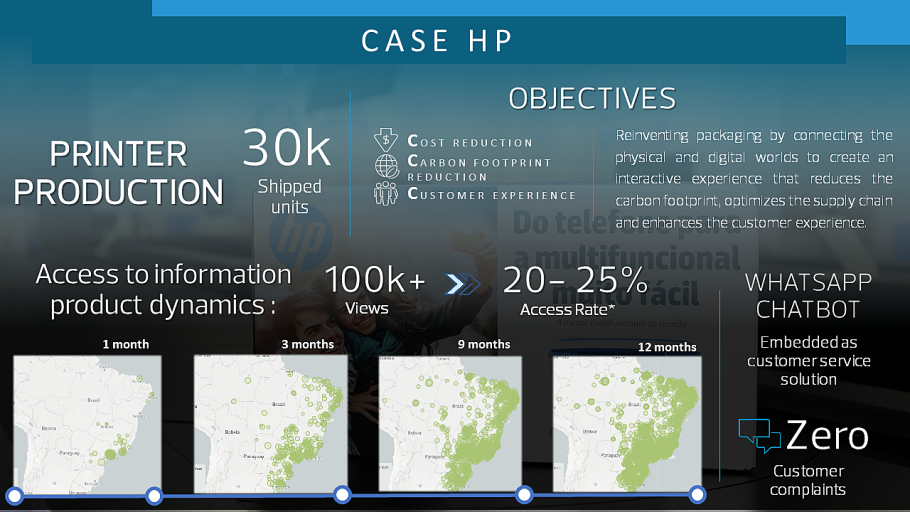Click the carbon footprint globe icon
910x512 pixels.
[387, 166]
